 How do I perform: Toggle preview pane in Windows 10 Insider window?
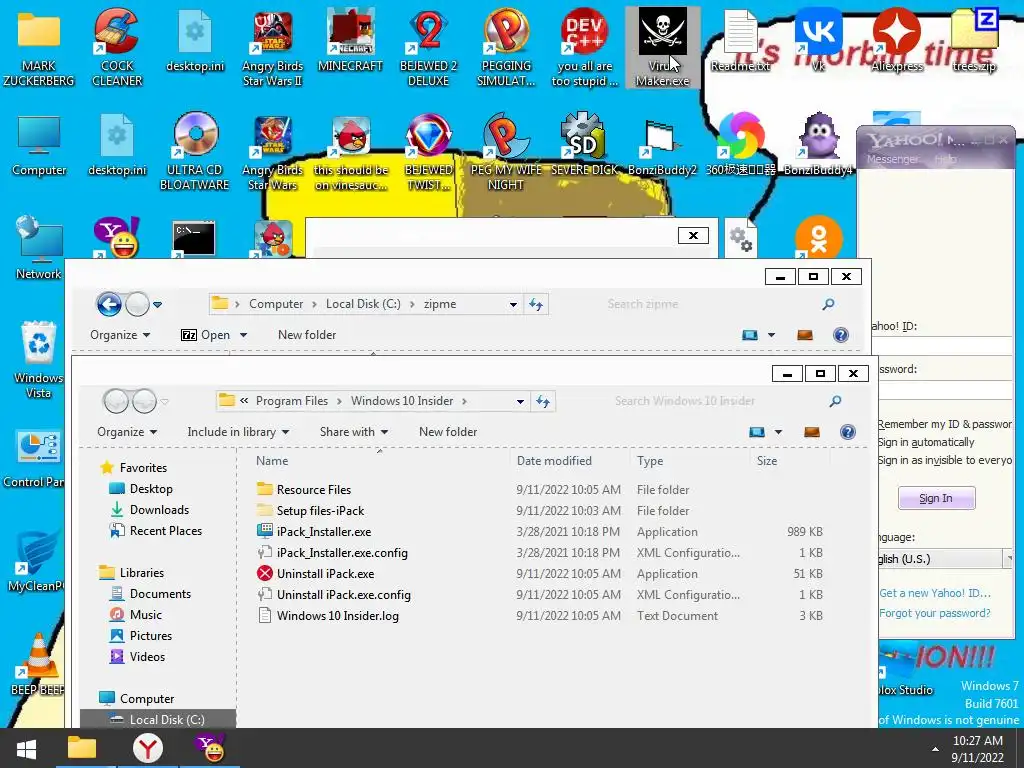[x=812, y=432]
